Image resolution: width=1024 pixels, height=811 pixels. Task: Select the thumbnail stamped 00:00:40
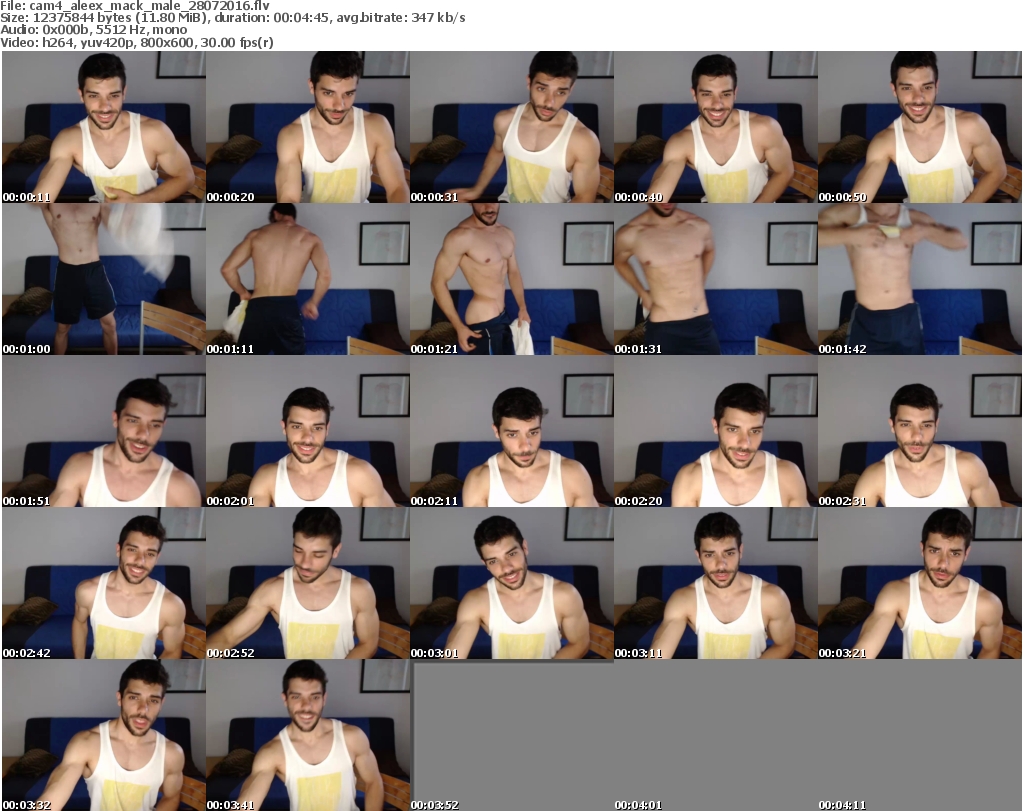coord(716,127)
